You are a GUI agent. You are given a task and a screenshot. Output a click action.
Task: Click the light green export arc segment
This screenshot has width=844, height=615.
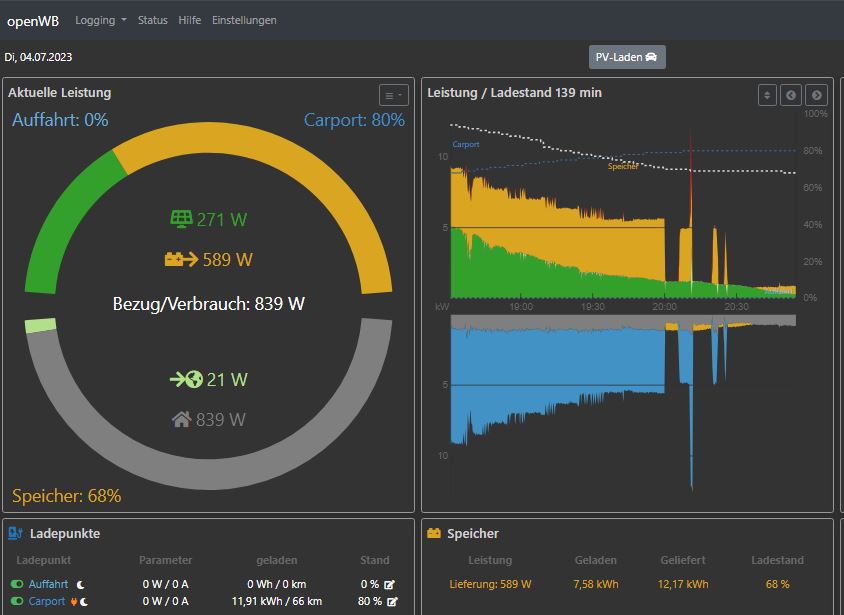(41, 326)
